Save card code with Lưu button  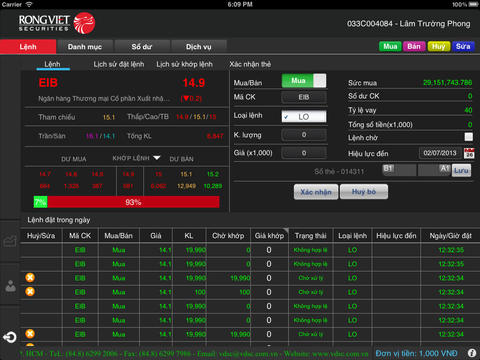click(x=461, y=170)
